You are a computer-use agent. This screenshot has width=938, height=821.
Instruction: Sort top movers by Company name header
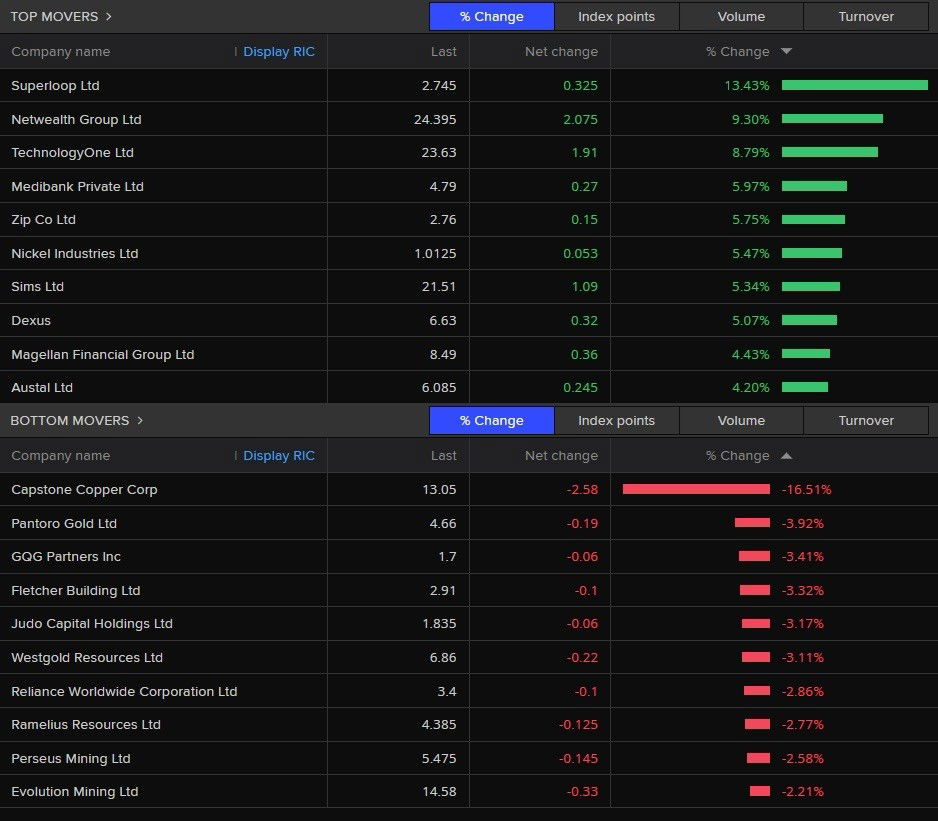pyautogui.click(x=62, y=51)
